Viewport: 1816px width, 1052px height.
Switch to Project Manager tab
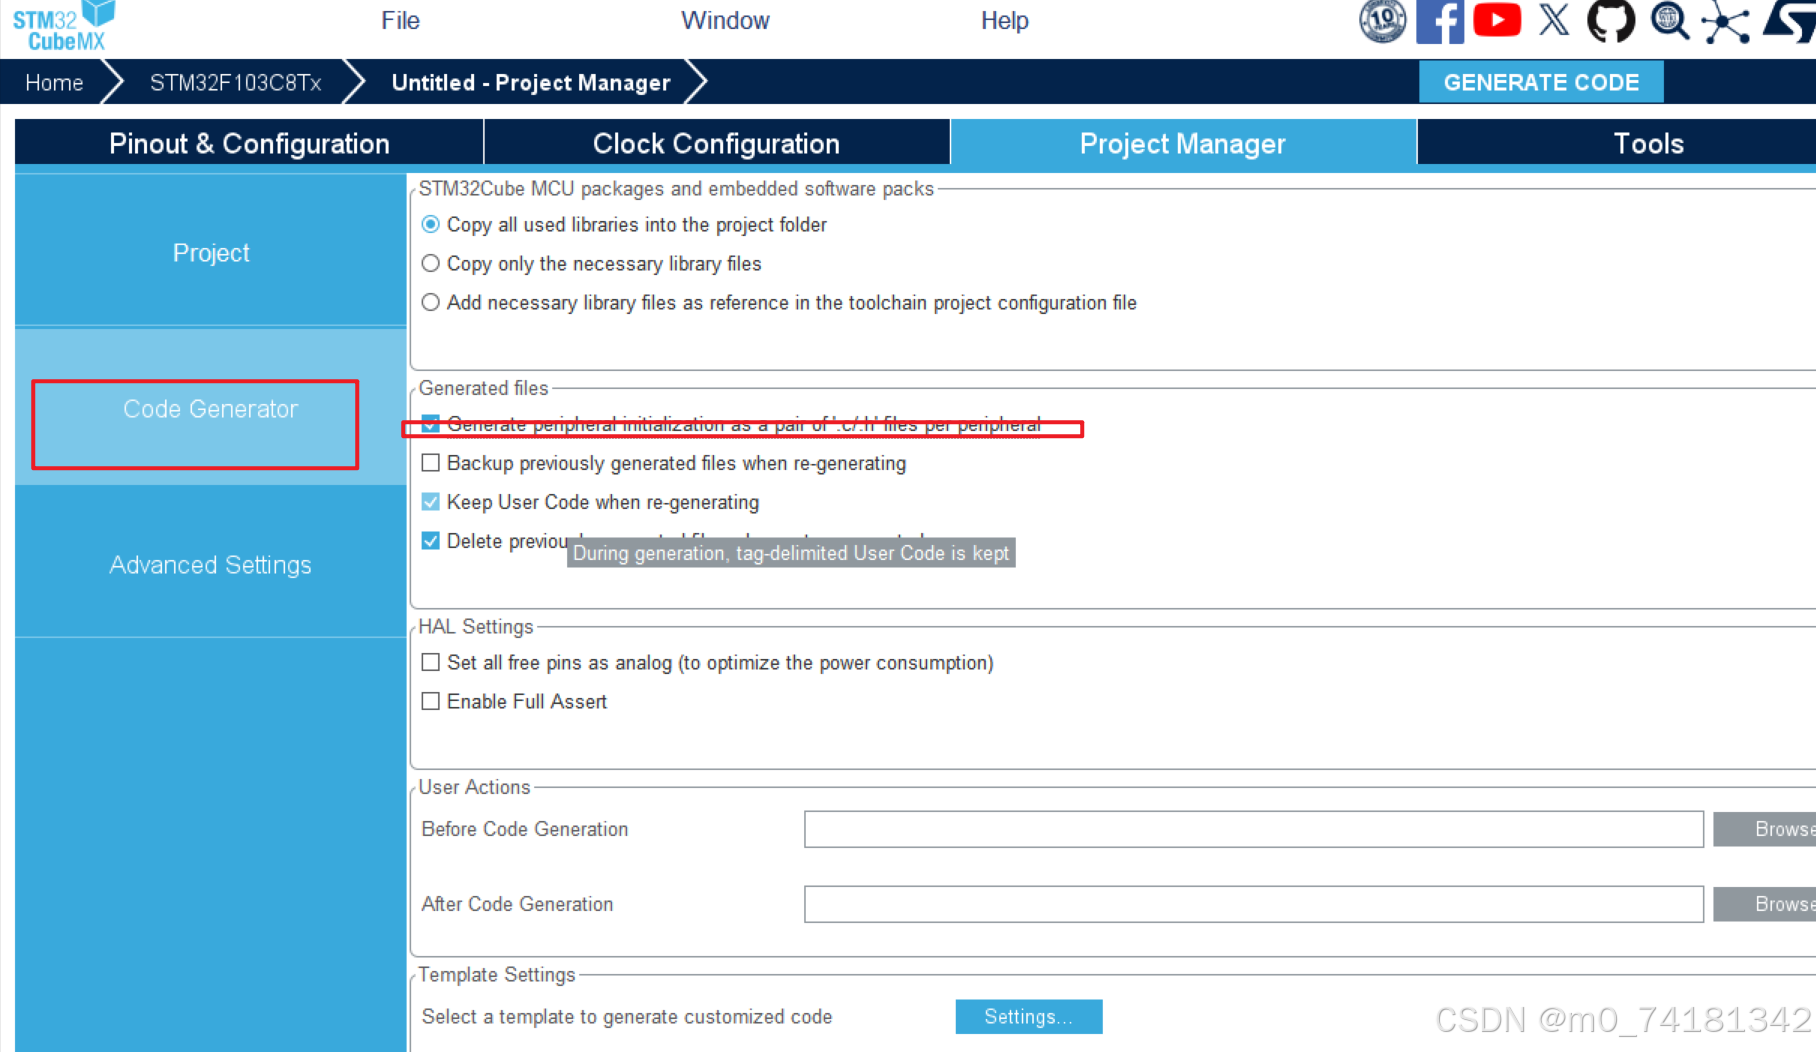click(x=1182, y=143)
